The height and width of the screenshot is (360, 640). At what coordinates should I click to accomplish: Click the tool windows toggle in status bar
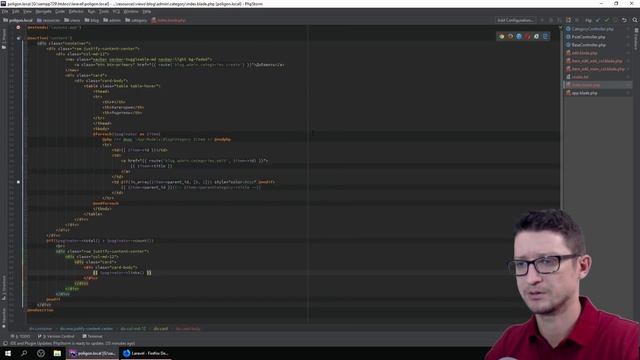(x=5, y=344)
